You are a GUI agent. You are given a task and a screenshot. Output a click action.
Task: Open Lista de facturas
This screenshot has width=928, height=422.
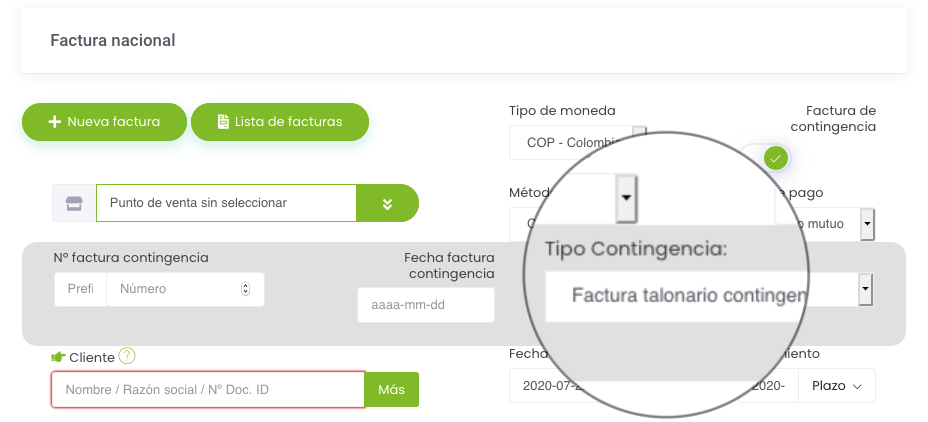[x=280, y=122]
